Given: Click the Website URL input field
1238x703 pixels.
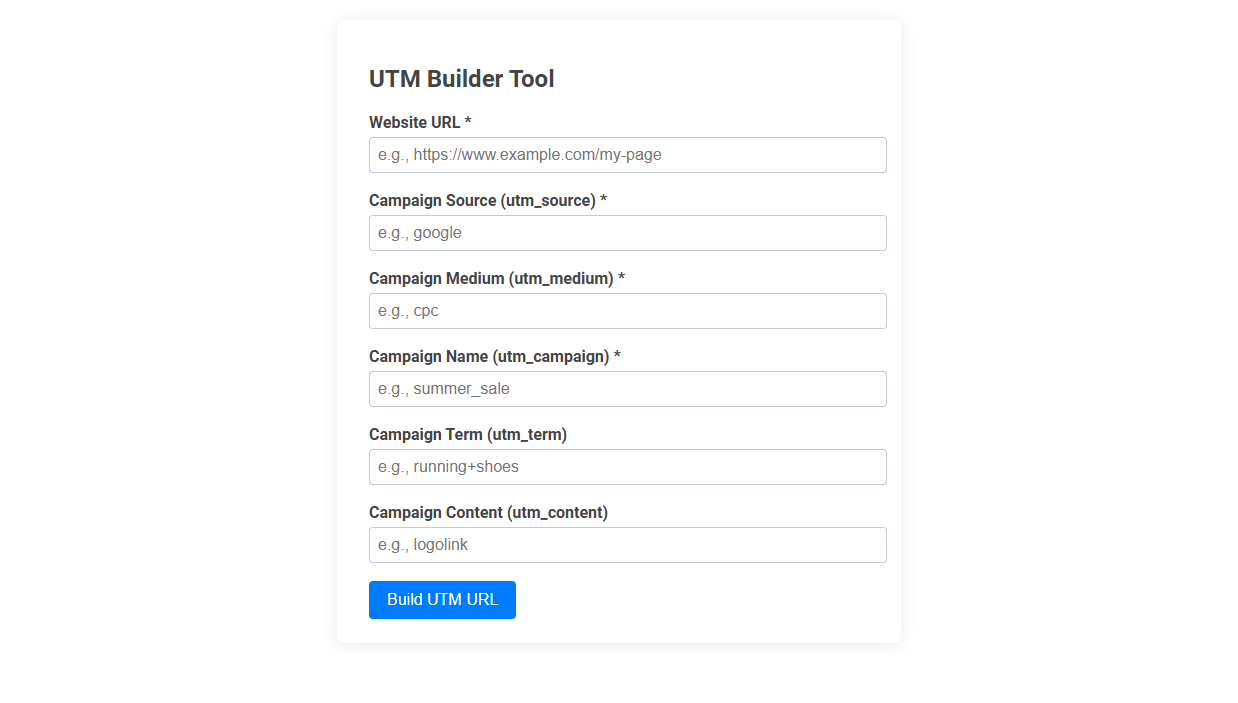Looking at the screenshot, I should click(627, 155).
